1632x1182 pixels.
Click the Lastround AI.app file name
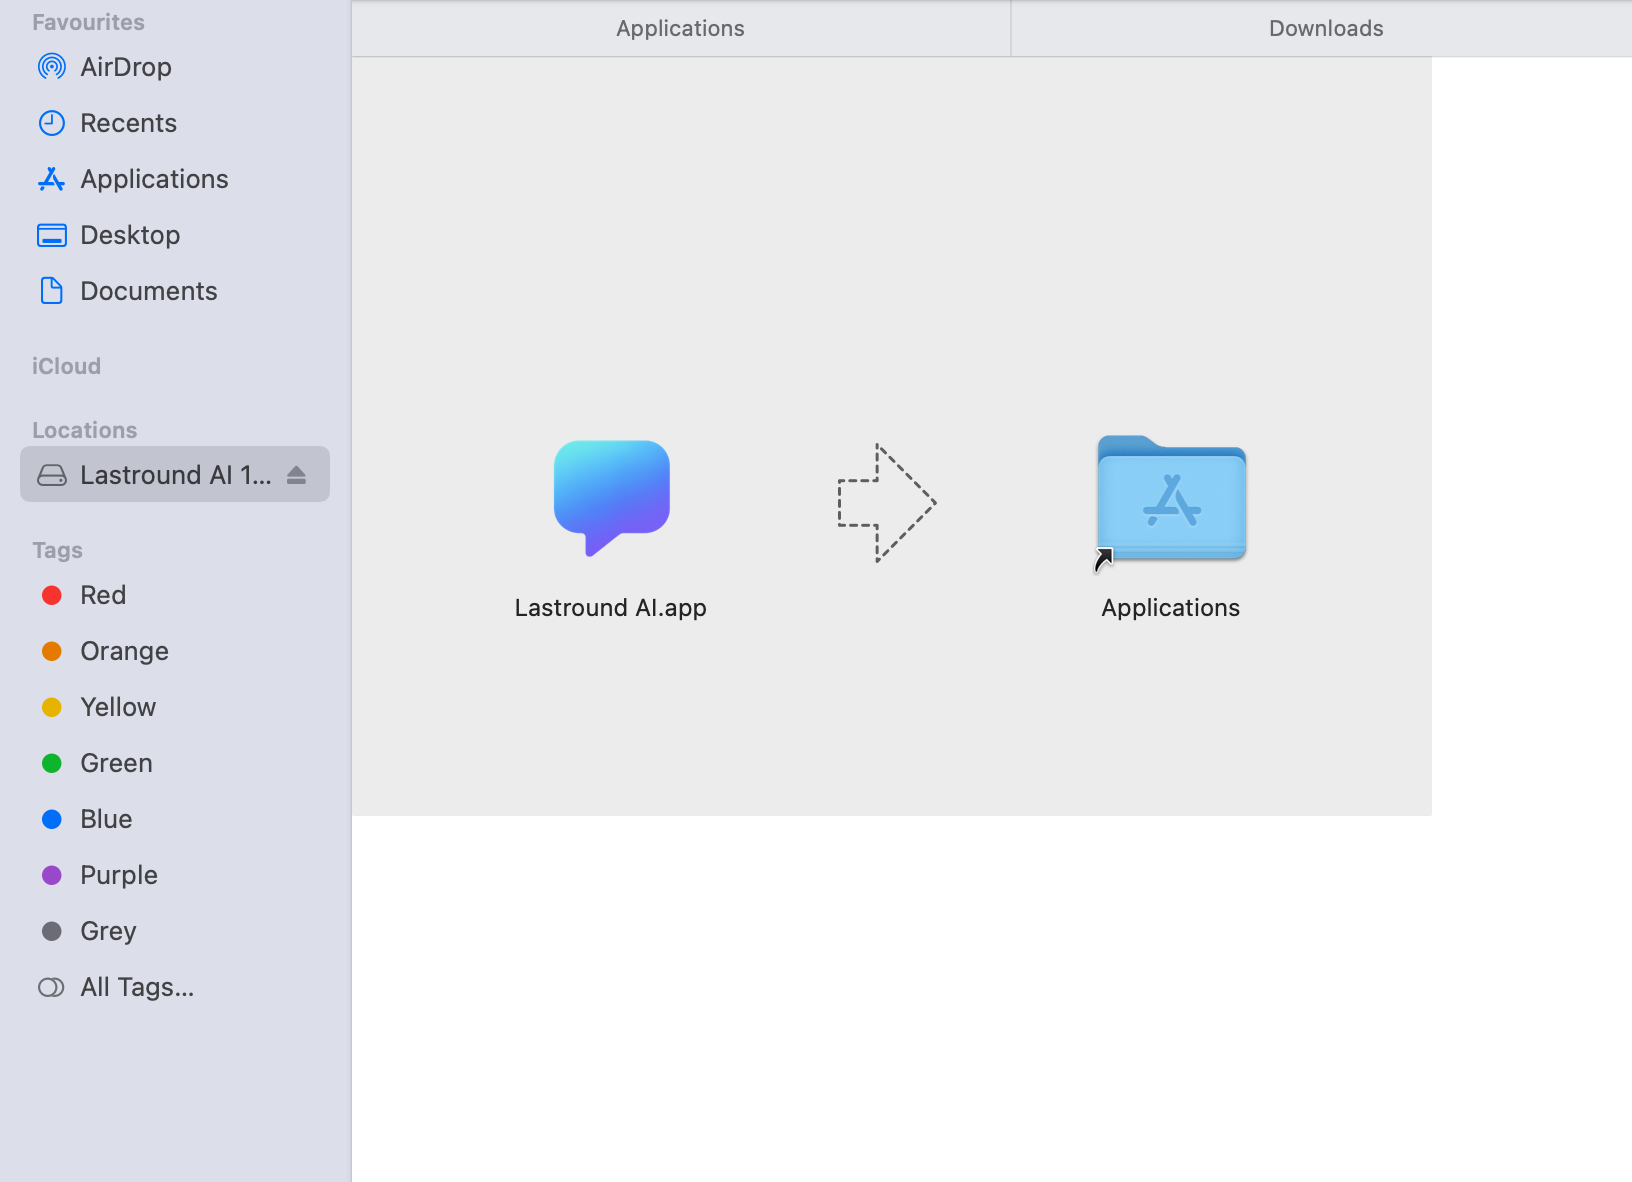click(611, 608)
